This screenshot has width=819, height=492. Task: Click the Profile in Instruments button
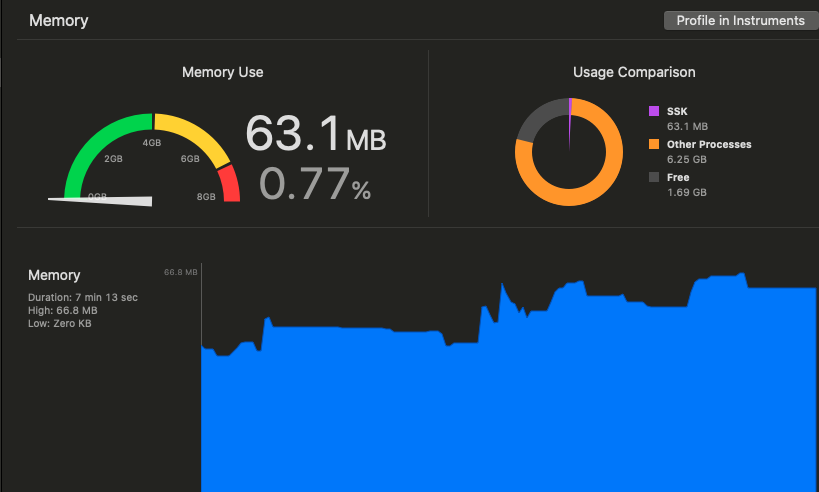(x=741, y=20)
